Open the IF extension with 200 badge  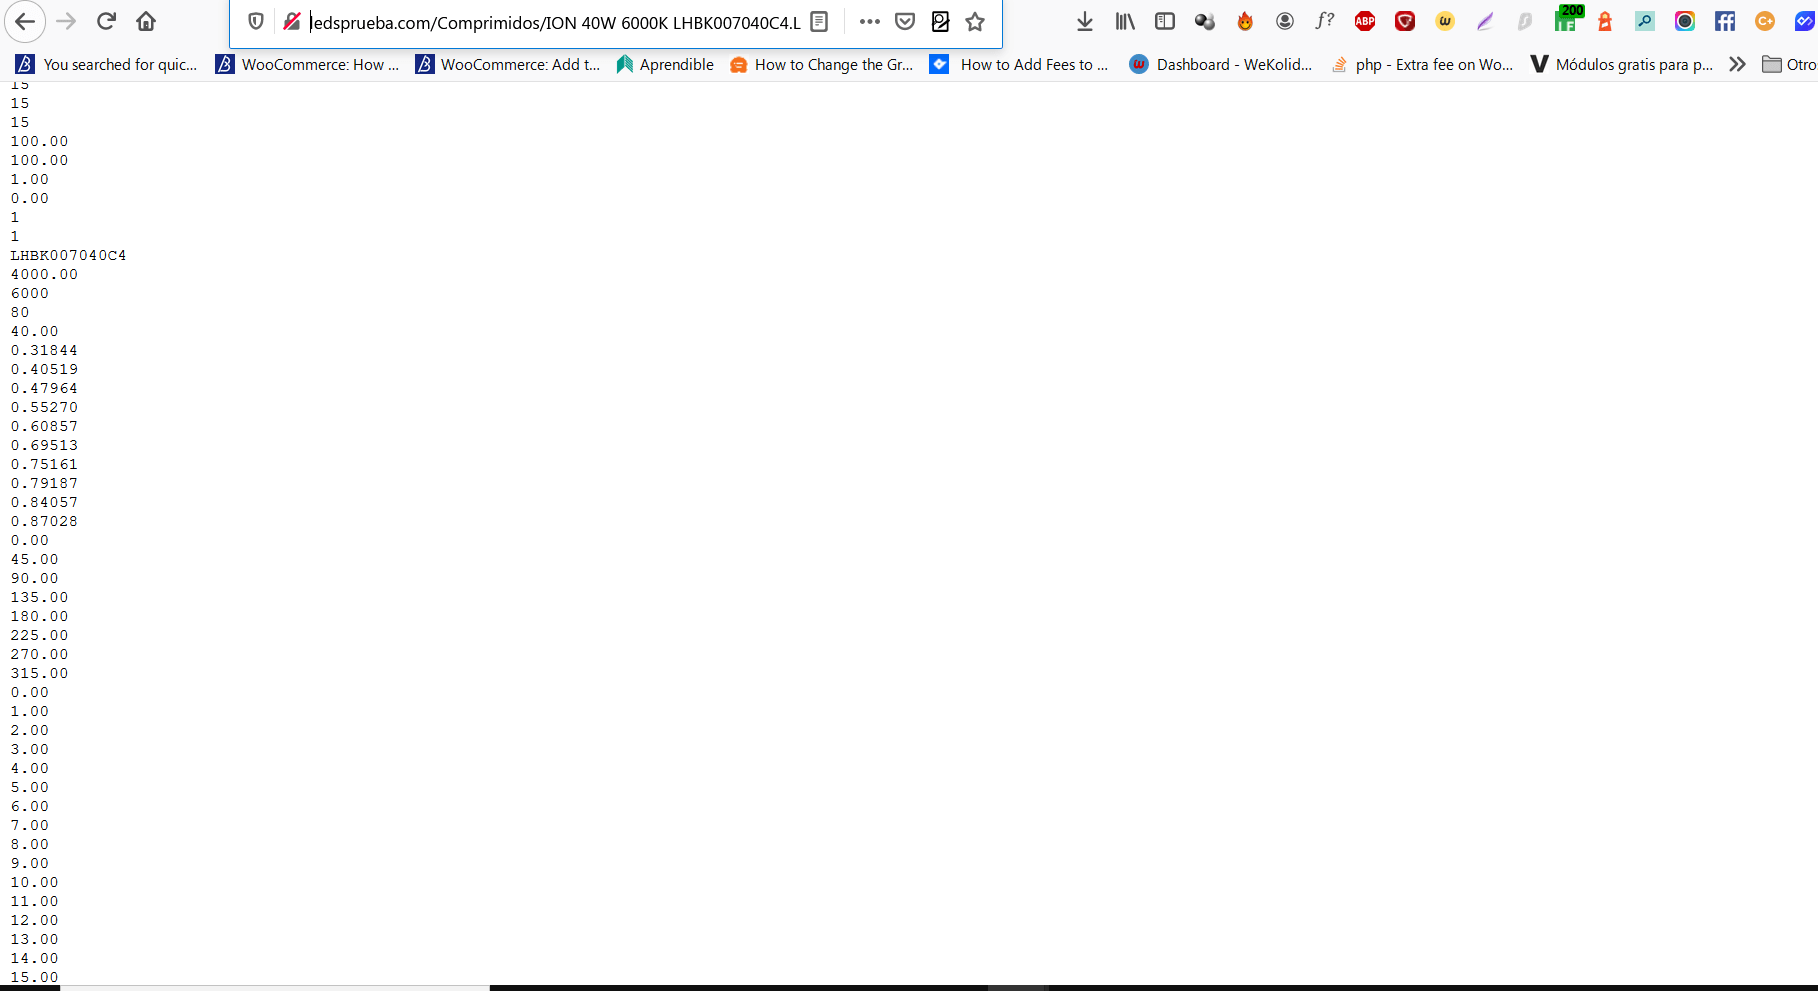(1567, 19)
